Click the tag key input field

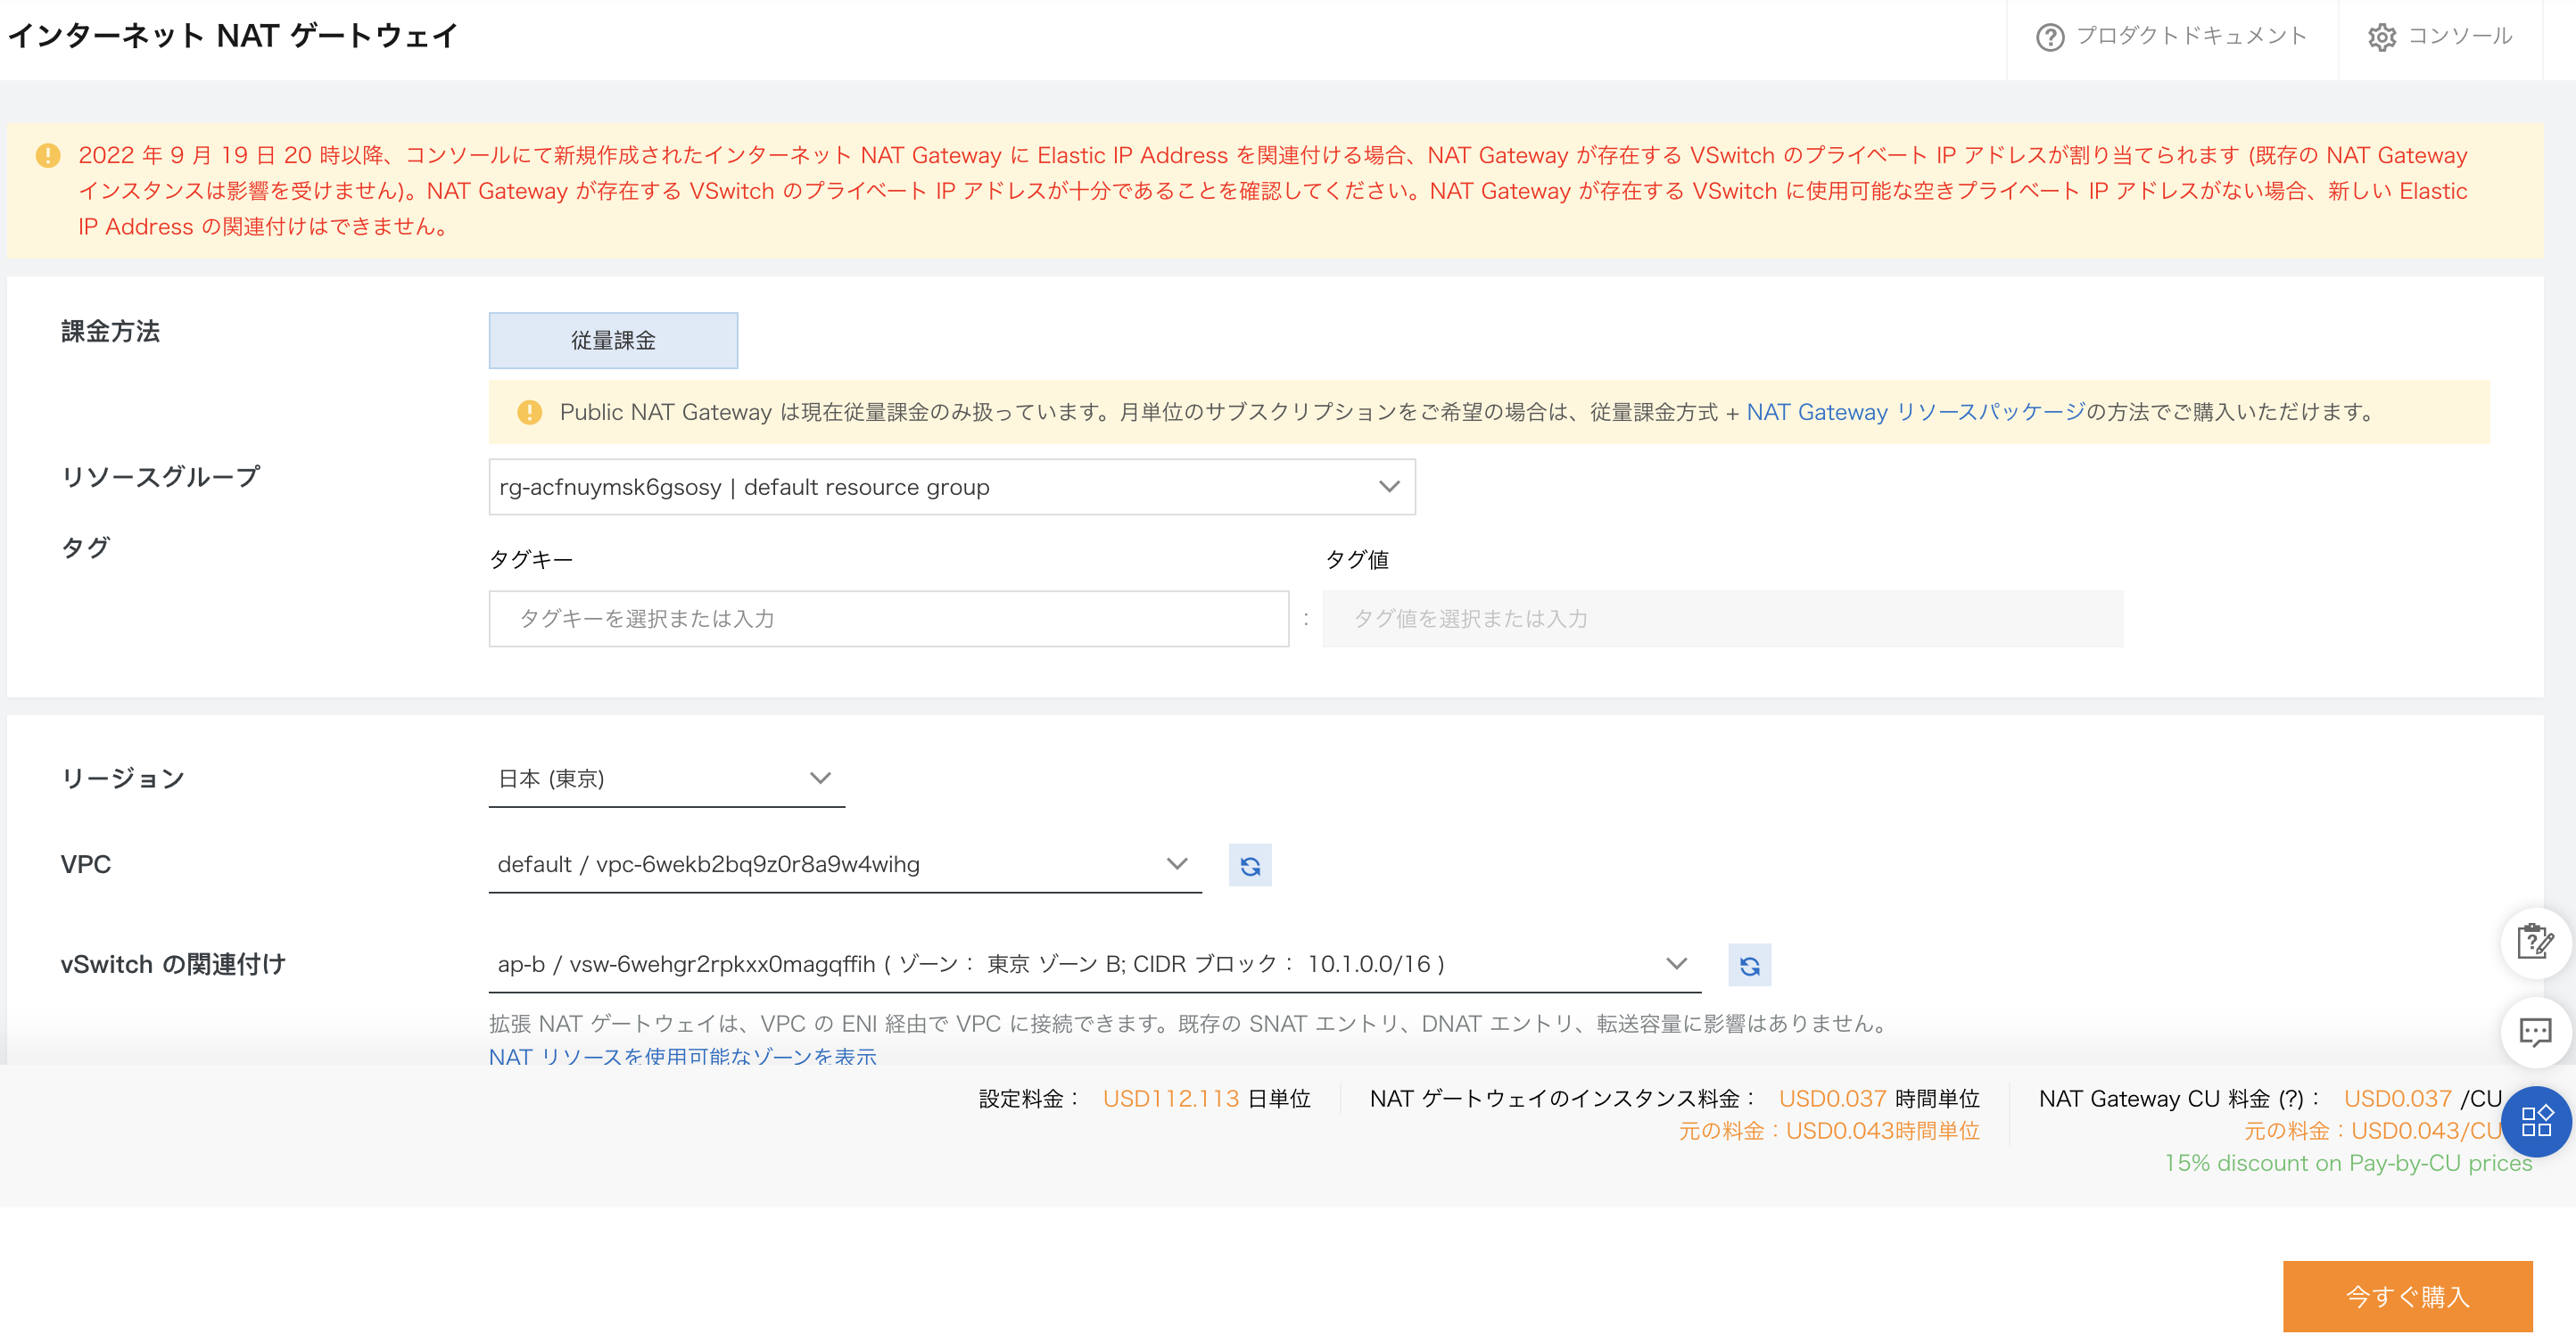tap(889, 619)
